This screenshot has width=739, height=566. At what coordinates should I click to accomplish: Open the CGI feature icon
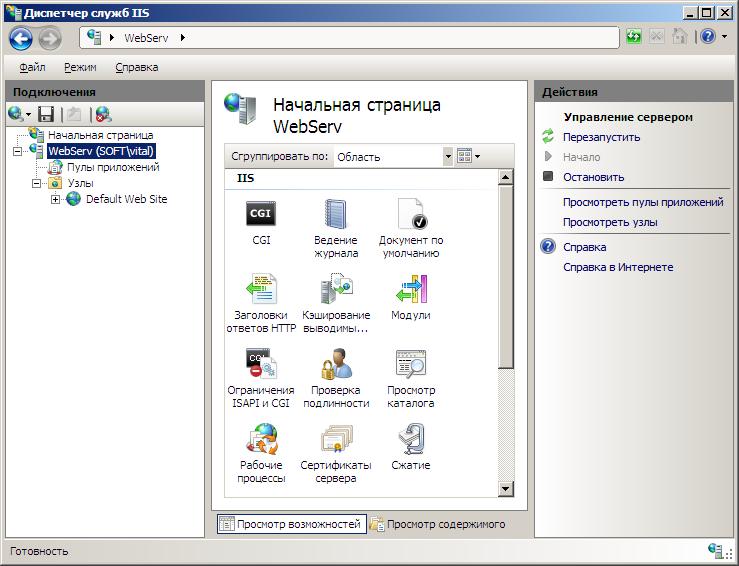tap(261, 222)
